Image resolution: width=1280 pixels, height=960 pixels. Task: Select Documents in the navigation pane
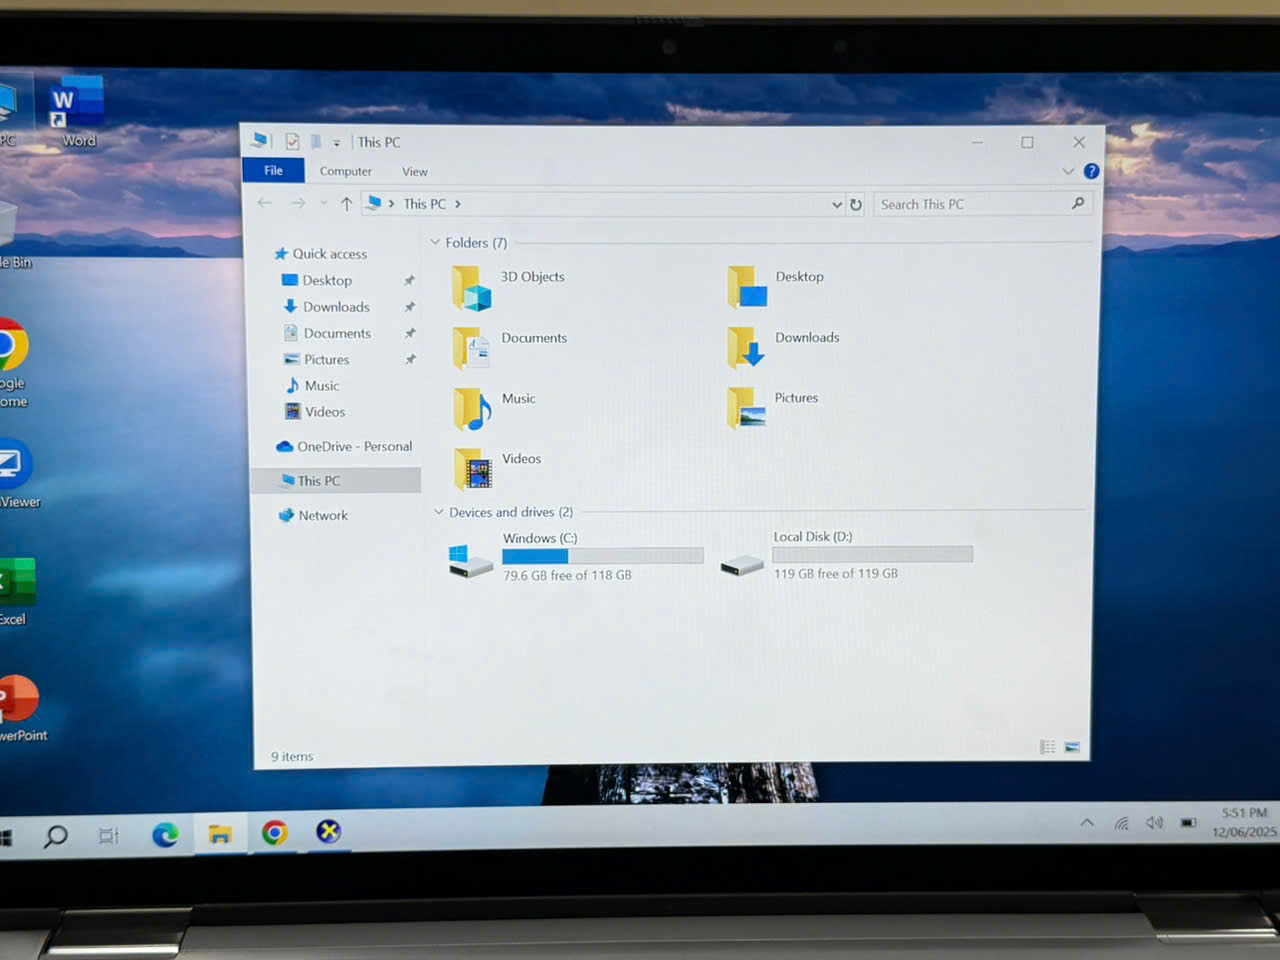click(x=337, y=333)
